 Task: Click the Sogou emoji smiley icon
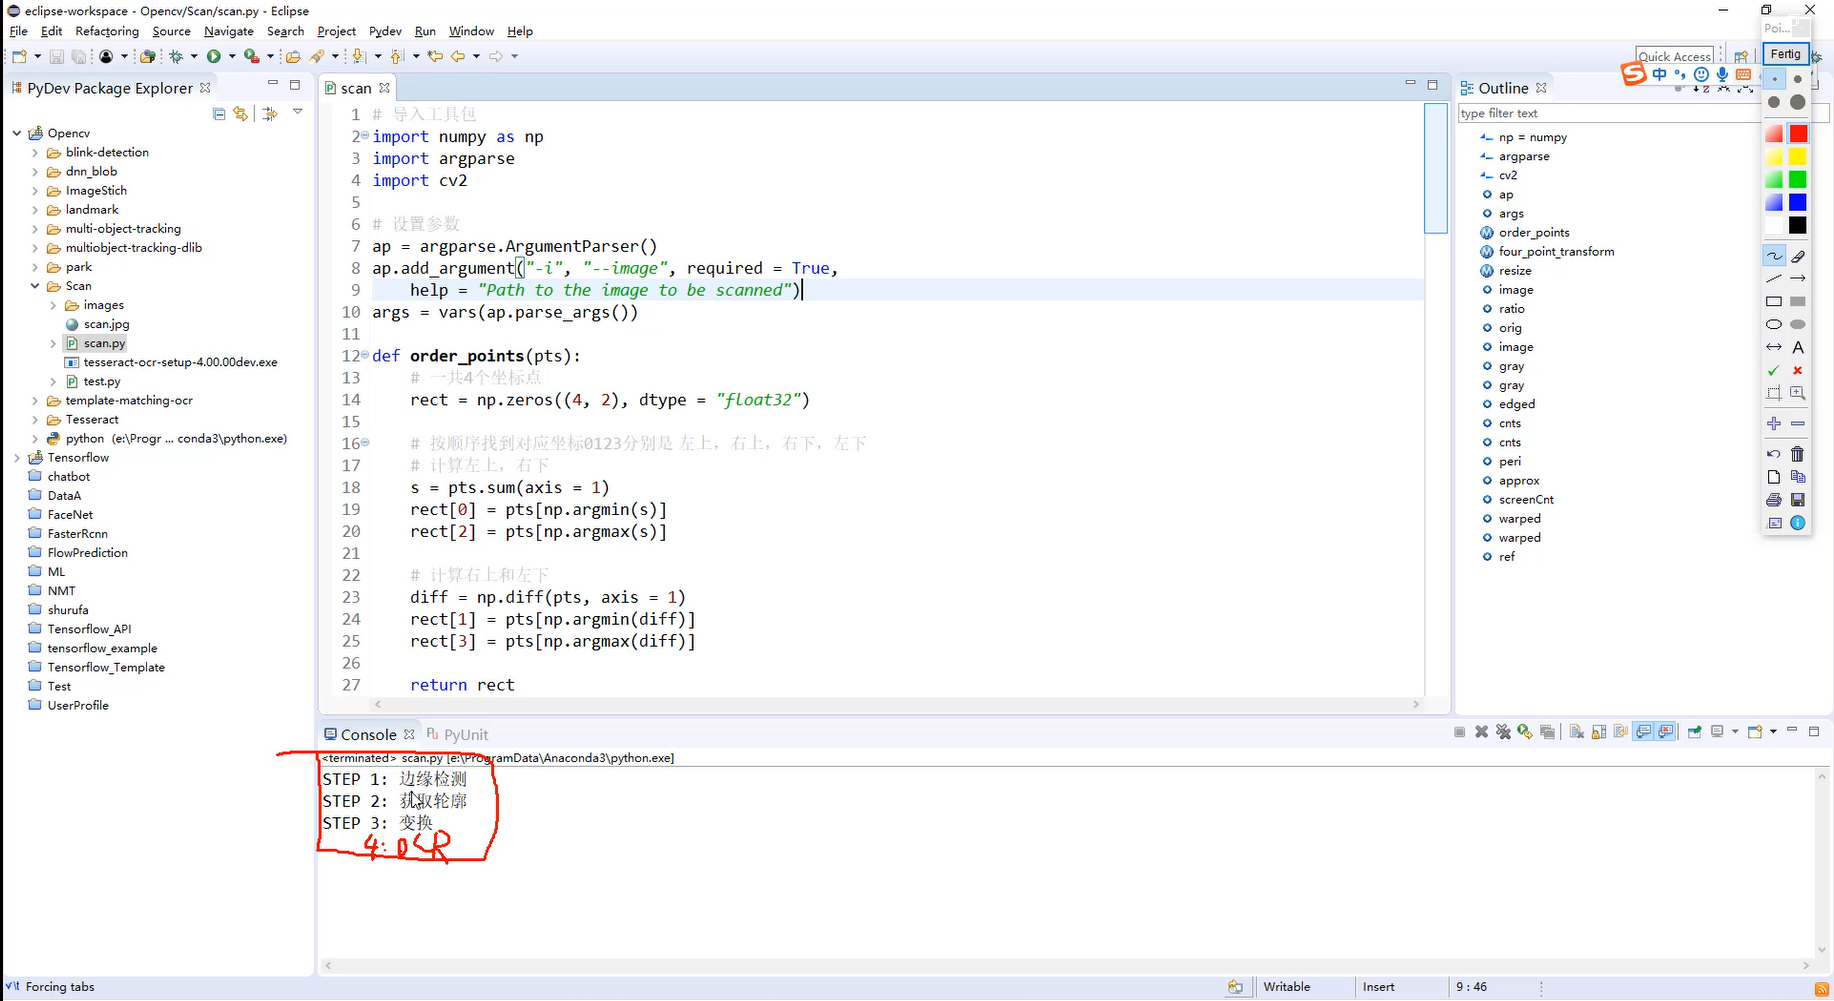tap(1701, 74)
